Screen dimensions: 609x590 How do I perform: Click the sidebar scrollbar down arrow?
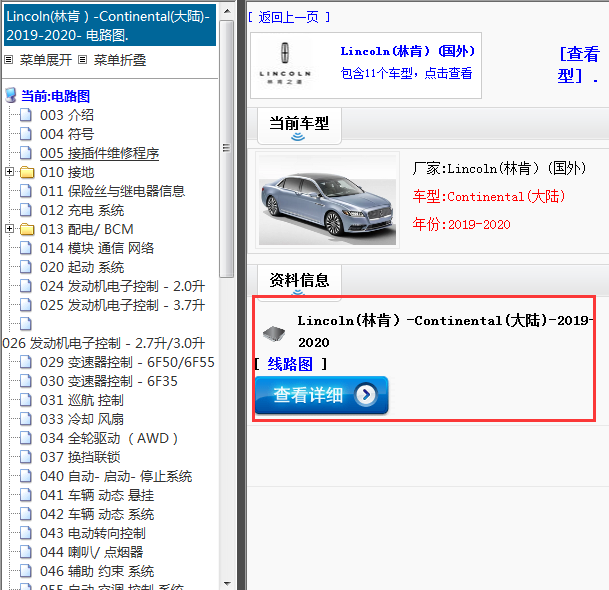[x=227, y=584]
